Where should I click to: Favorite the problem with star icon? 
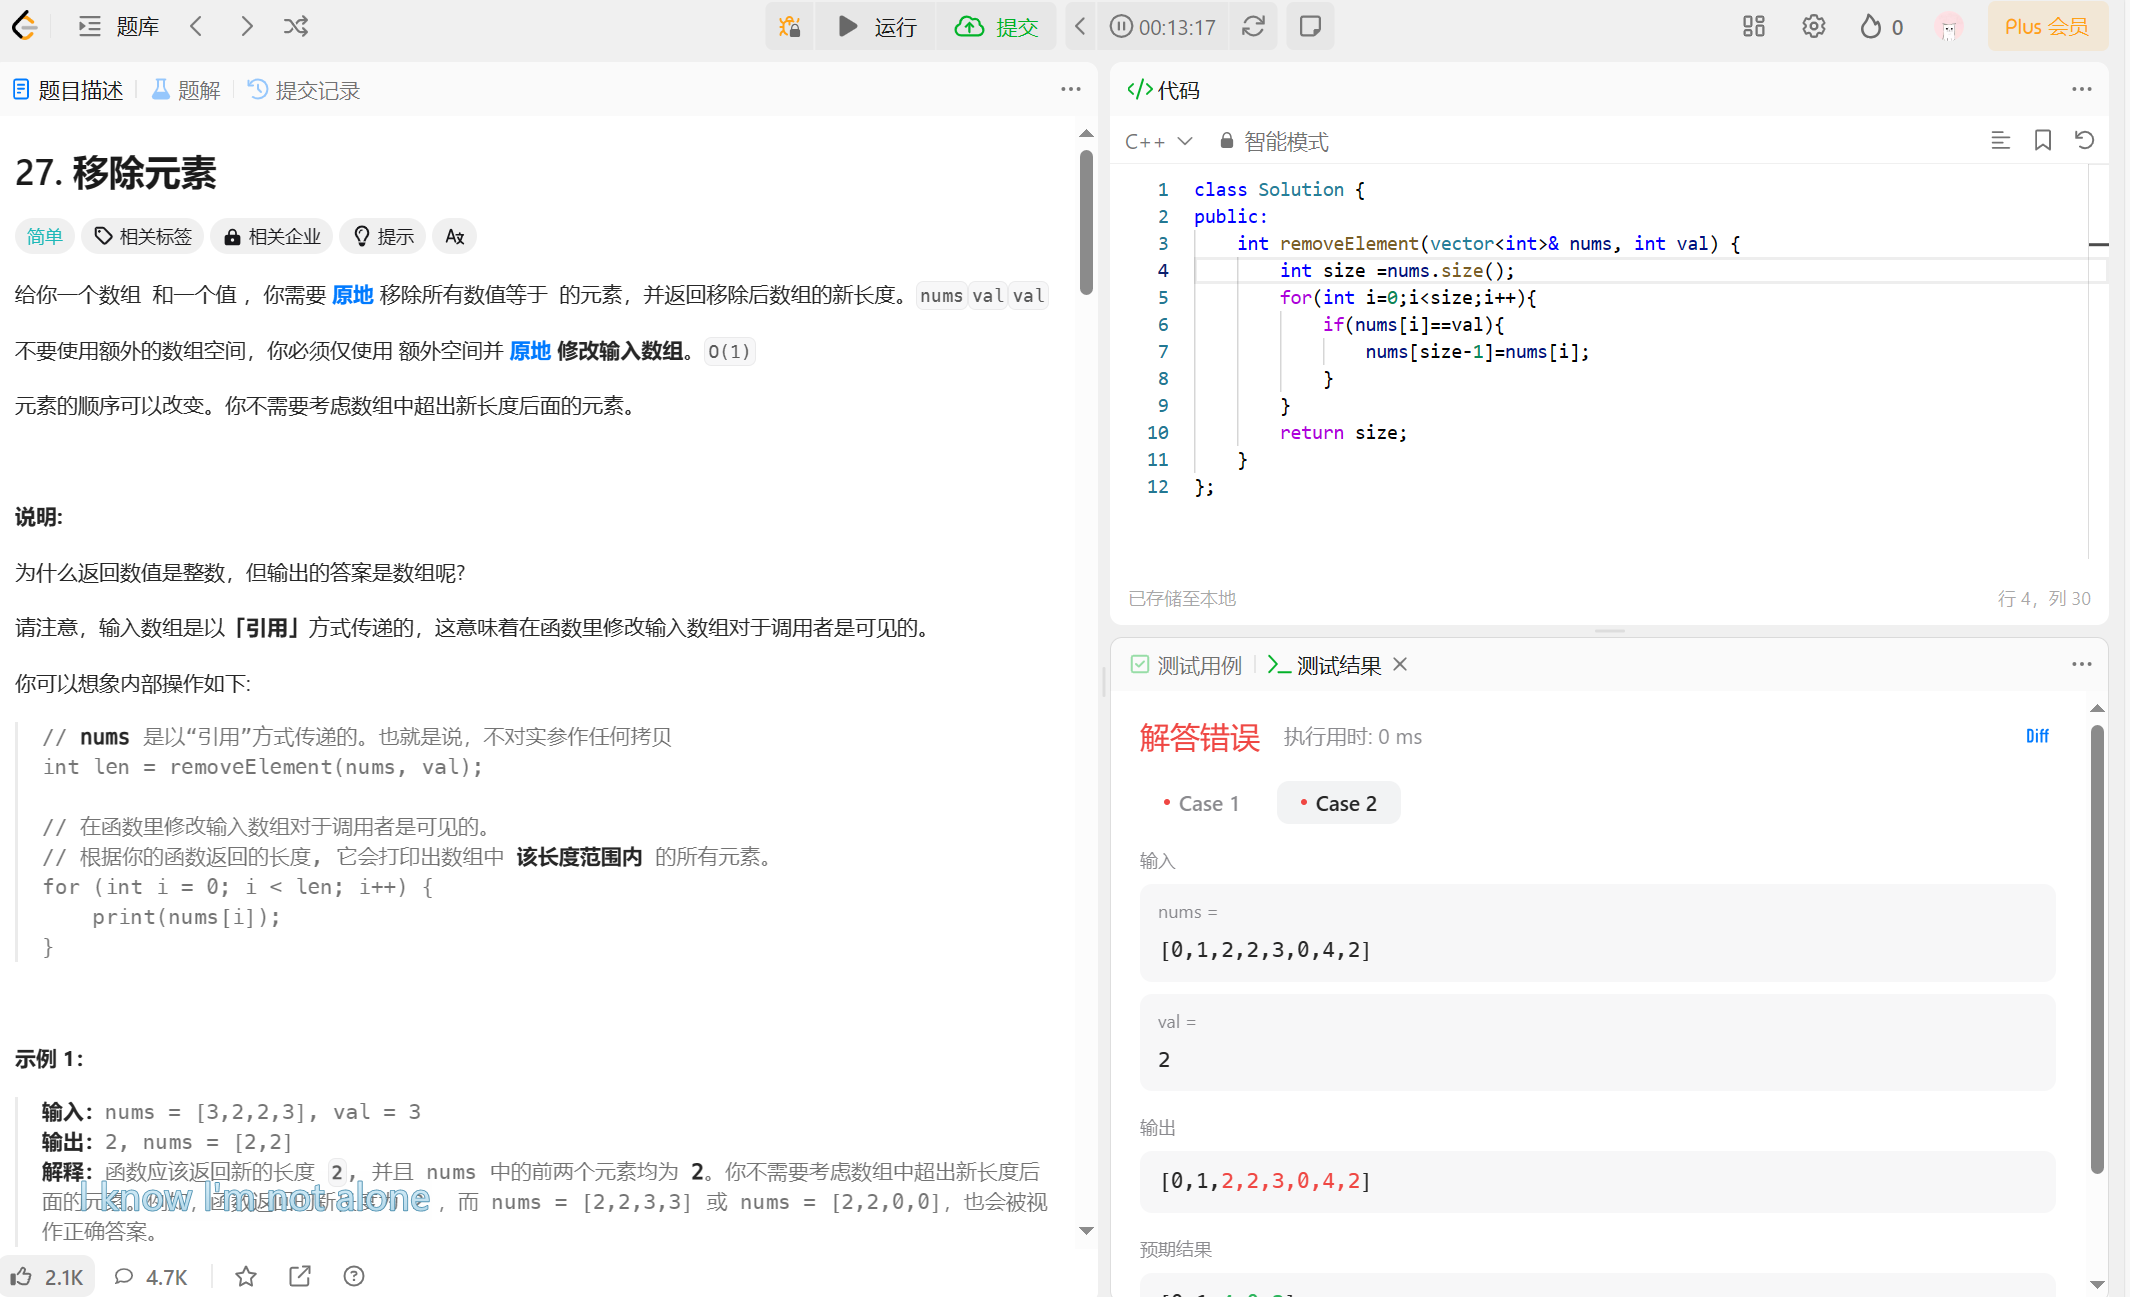[246, 1276]
